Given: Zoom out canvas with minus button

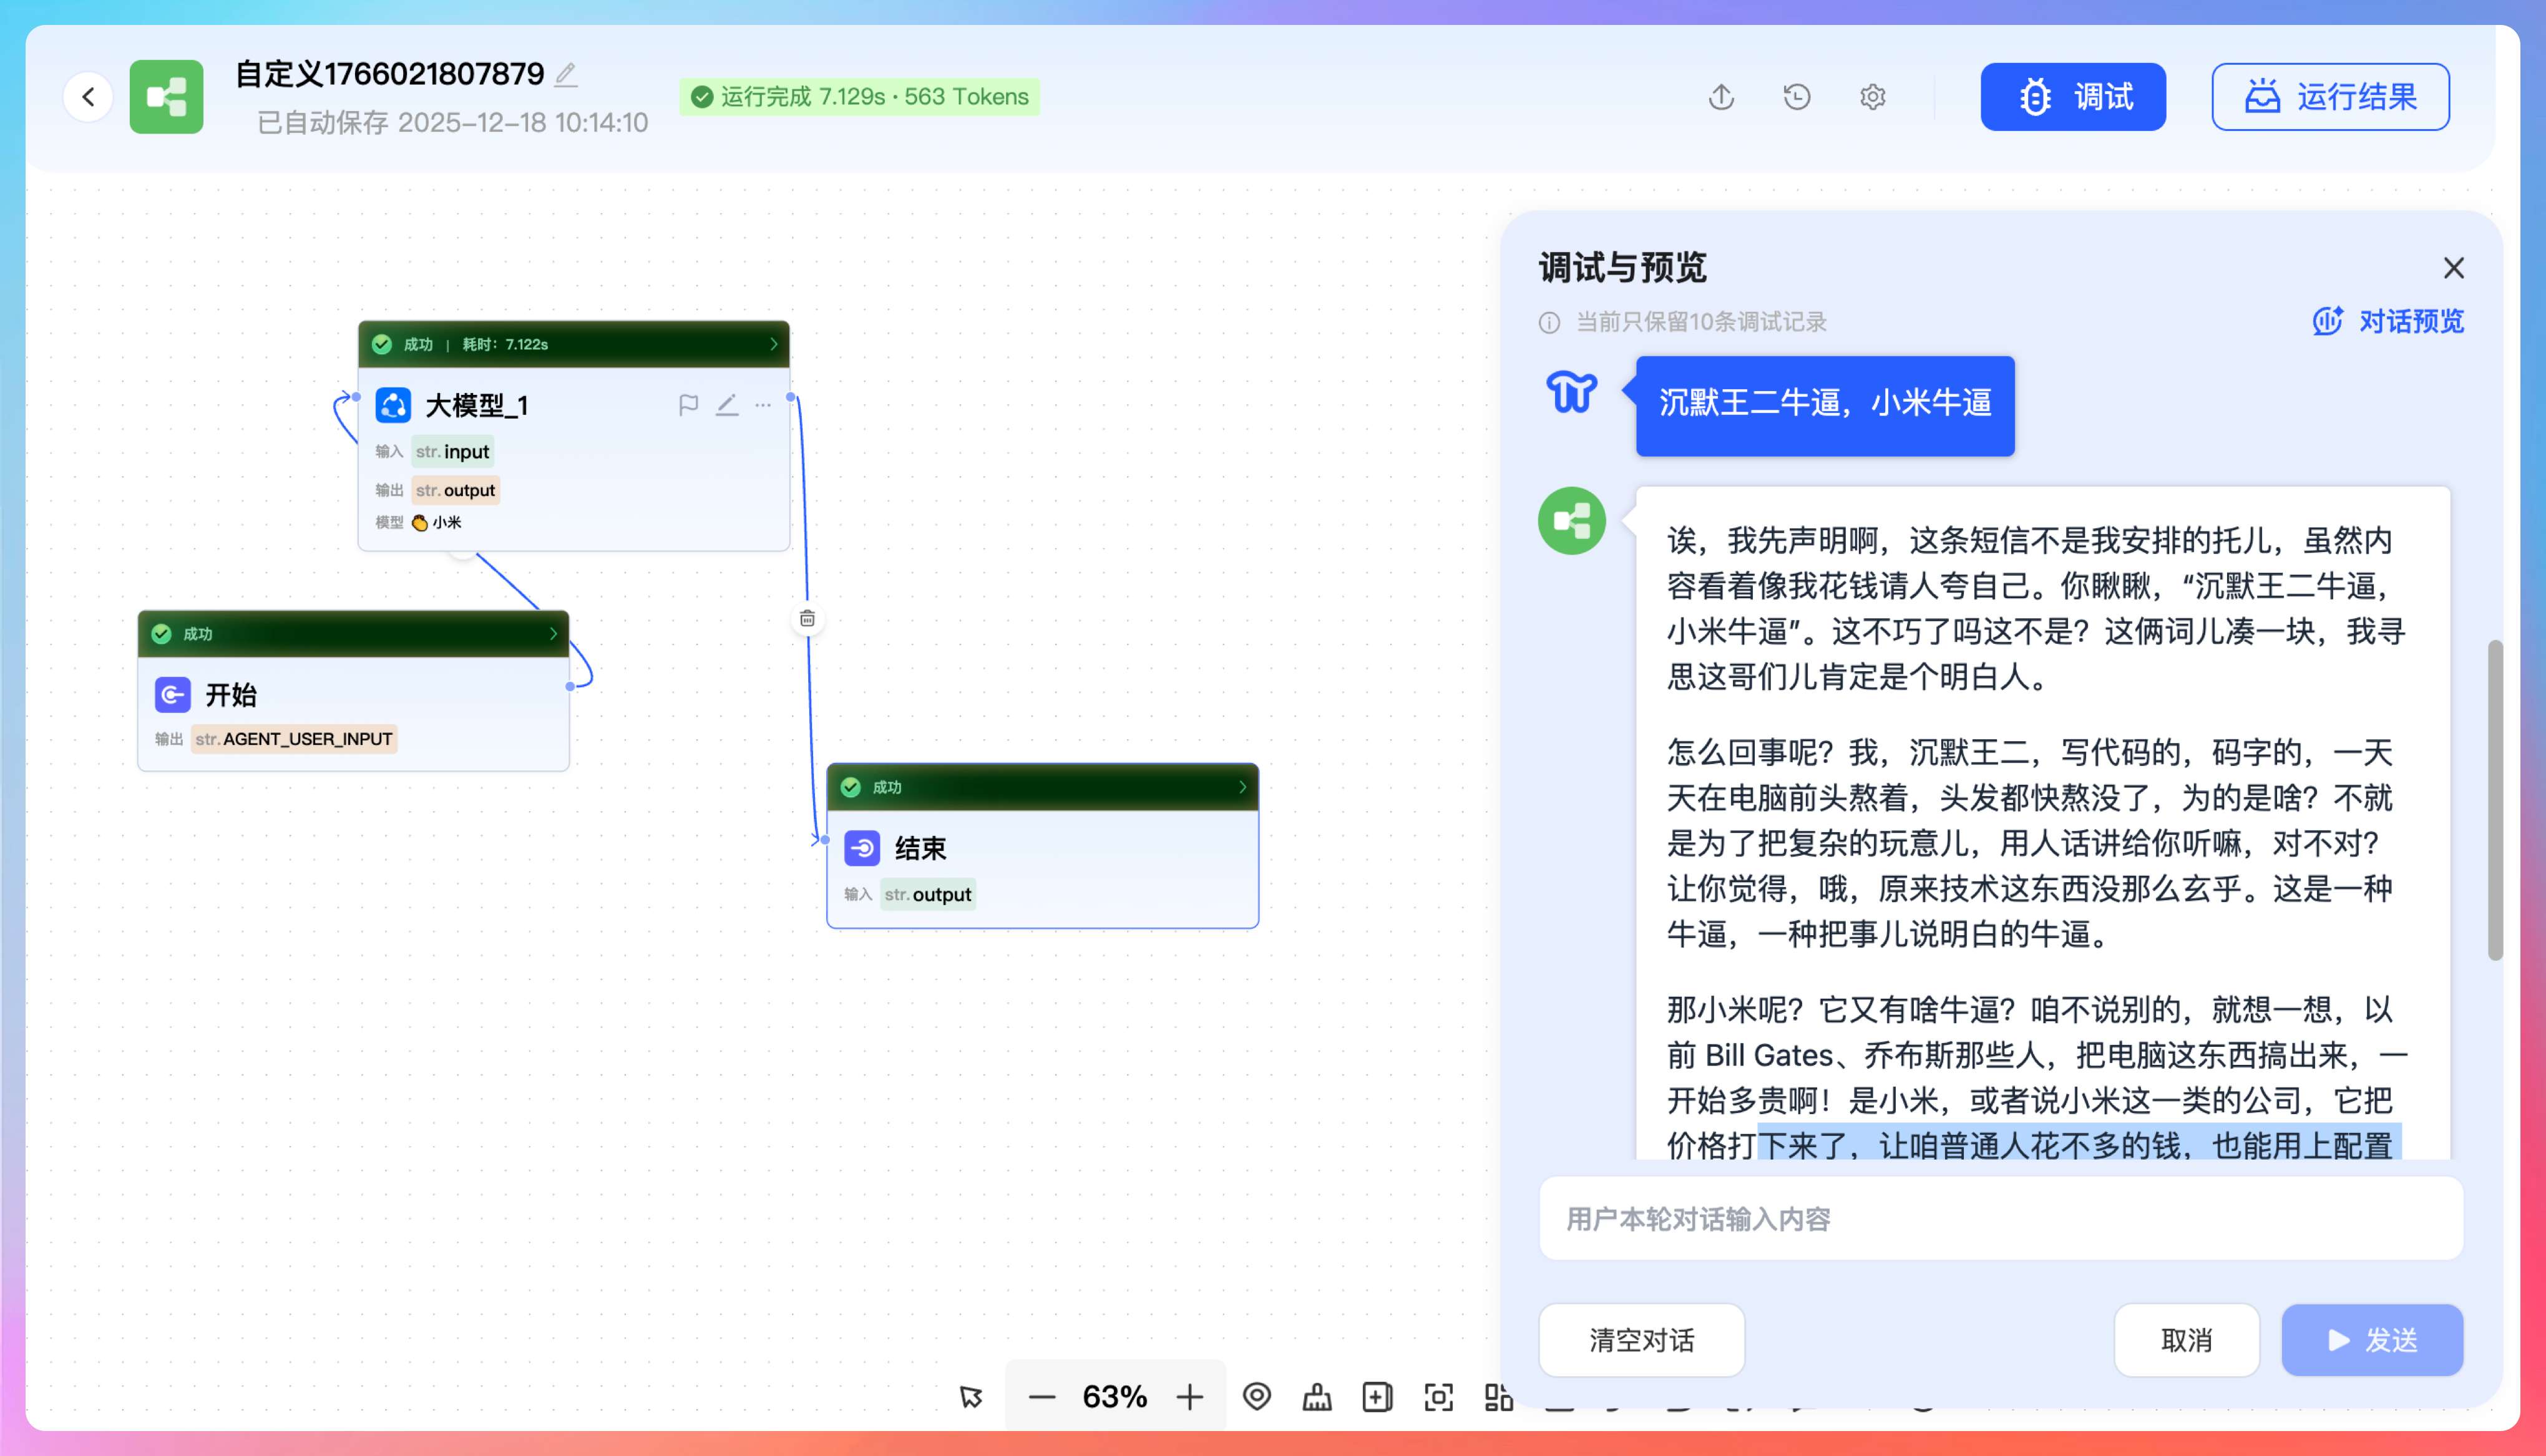Looking at the screenshot, I should pyautogui.click(x=1042, y=1397).
